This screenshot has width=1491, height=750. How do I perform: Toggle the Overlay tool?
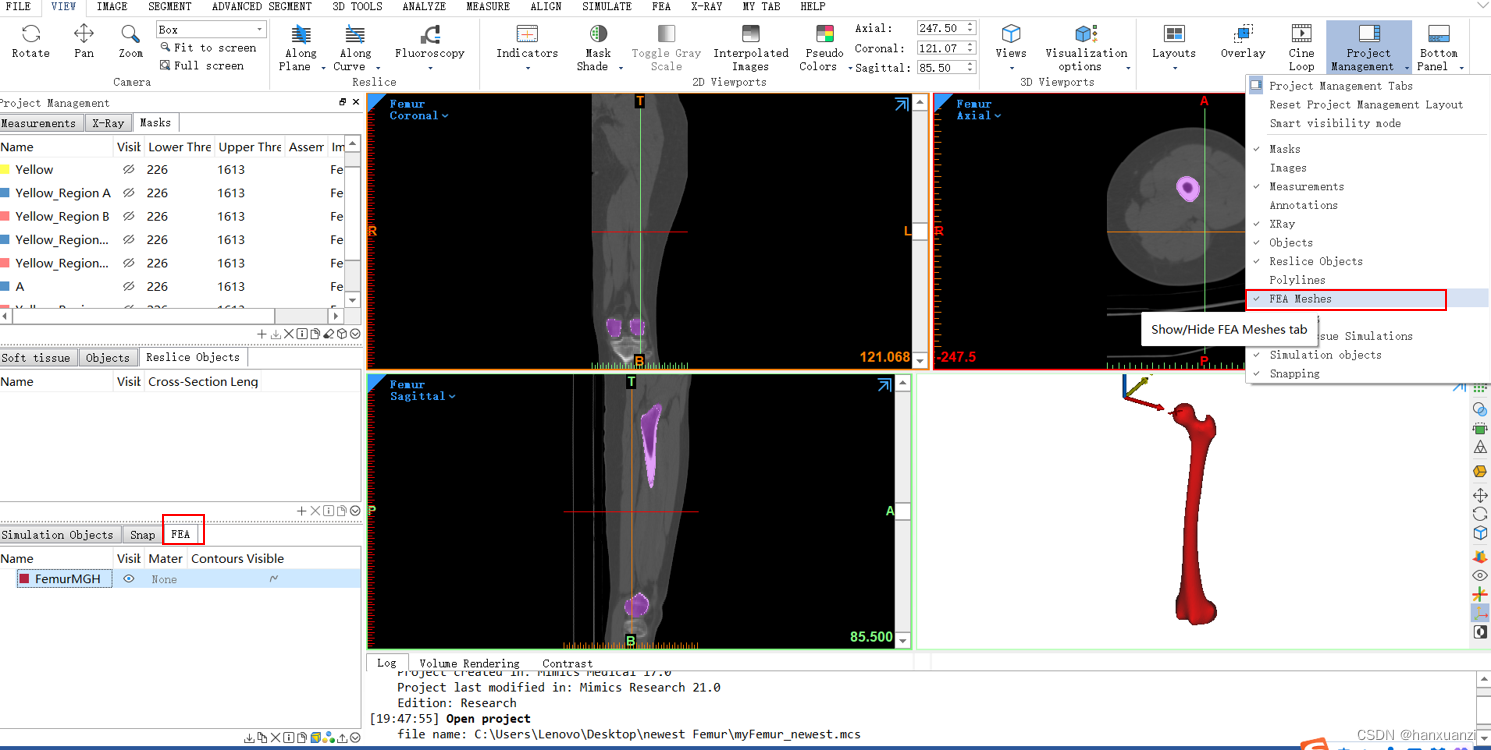click(x=1243, y=42)
